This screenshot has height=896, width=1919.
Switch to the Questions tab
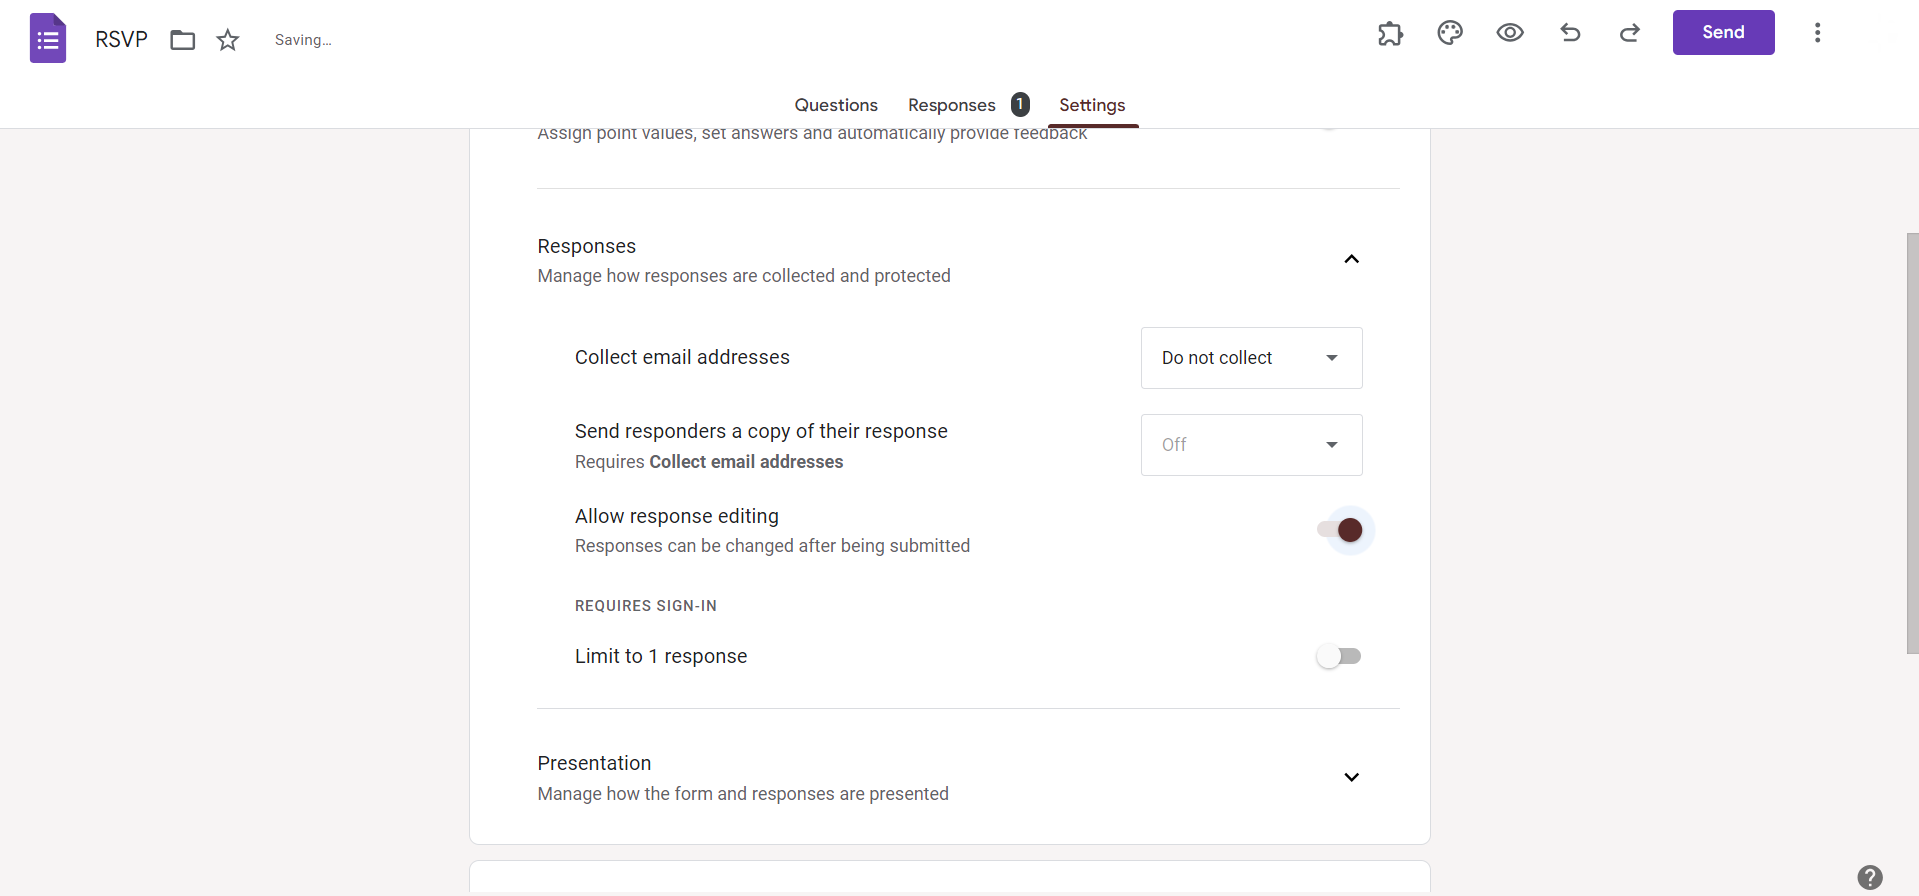pyautogui.click(x=836, y=105)
